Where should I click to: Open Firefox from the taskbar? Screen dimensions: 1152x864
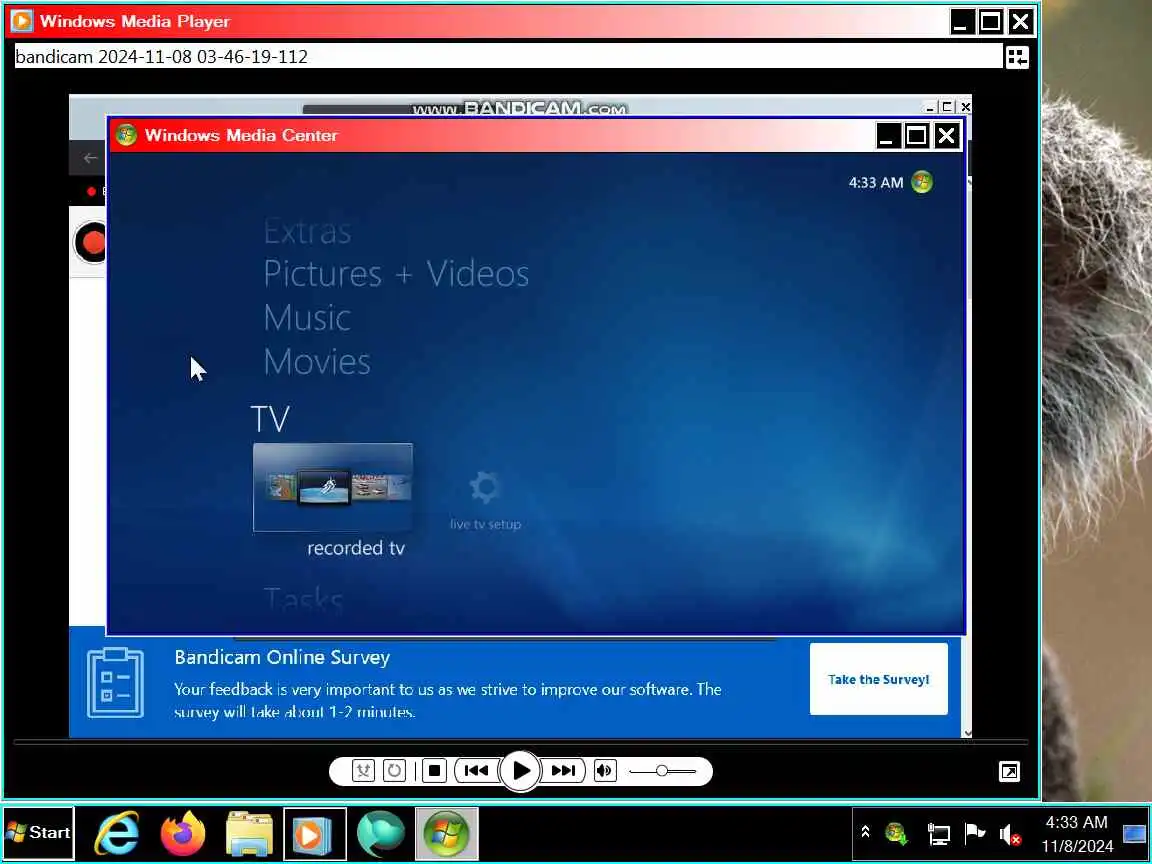point(183,833)
